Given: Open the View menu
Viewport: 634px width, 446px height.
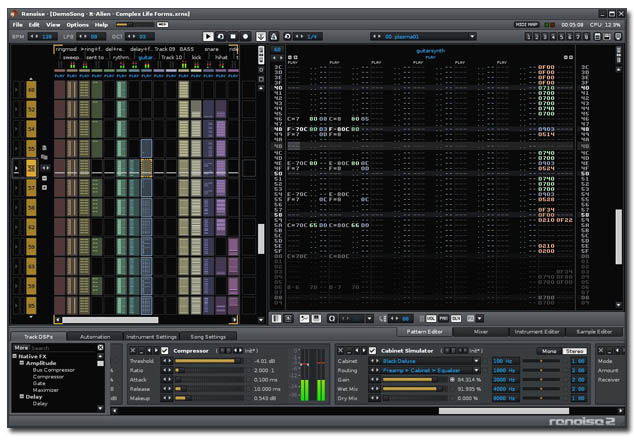Looking at the screenshot, I should 53,25.
